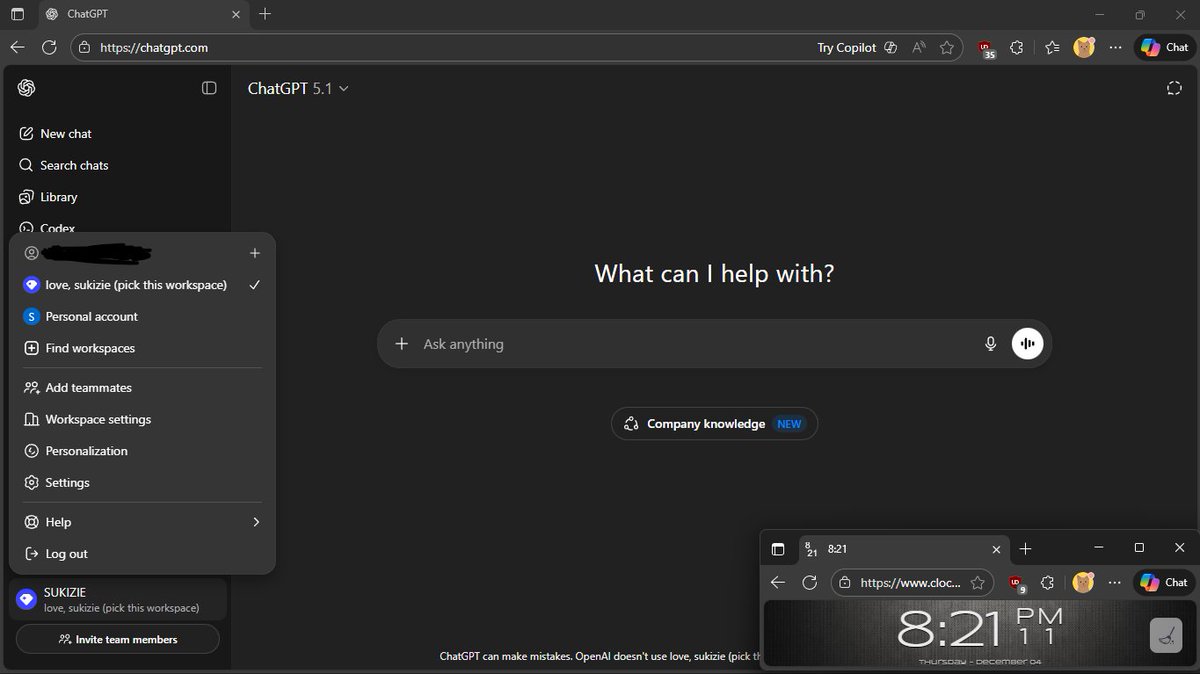The width and height of the screenshot is (1200, 674).
Task: Start voice mode with the waveform button
Action: click(x=1027, y=344)
